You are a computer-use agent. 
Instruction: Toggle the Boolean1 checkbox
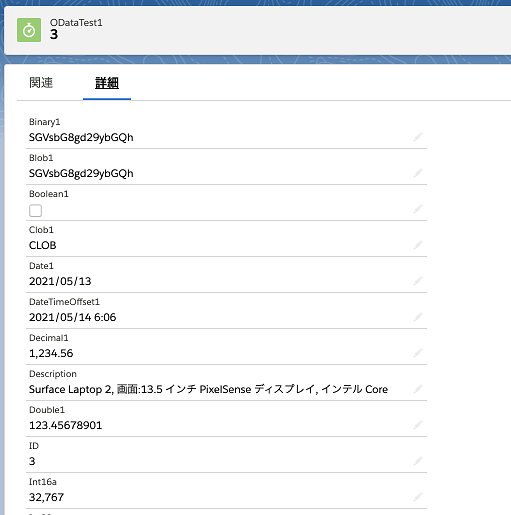click(35, 211)
